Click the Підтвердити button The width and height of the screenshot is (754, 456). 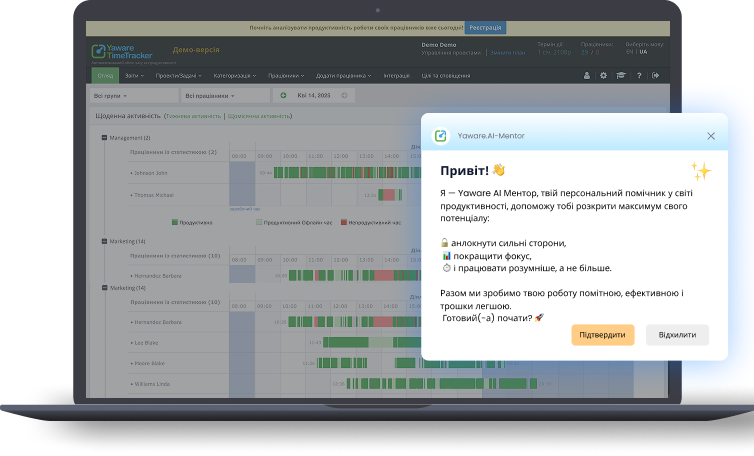(x=603, y=335)
